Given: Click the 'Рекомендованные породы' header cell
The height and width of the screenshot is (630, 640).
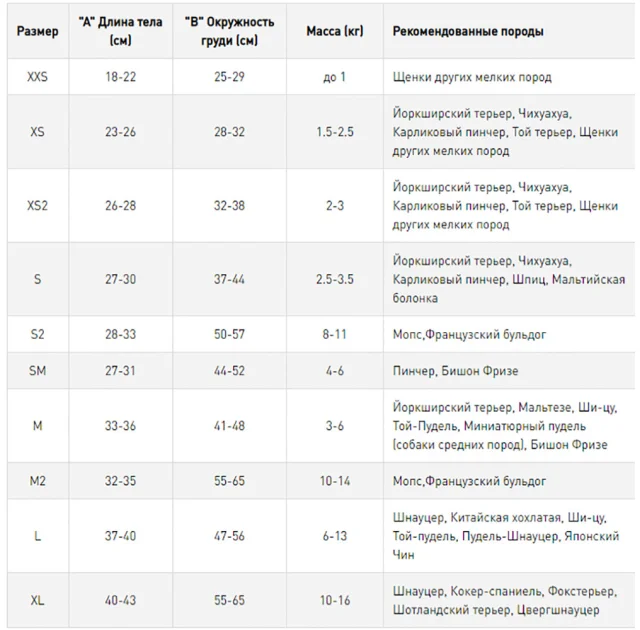Looking at the screenshot, I should click(x=468, y=31).
